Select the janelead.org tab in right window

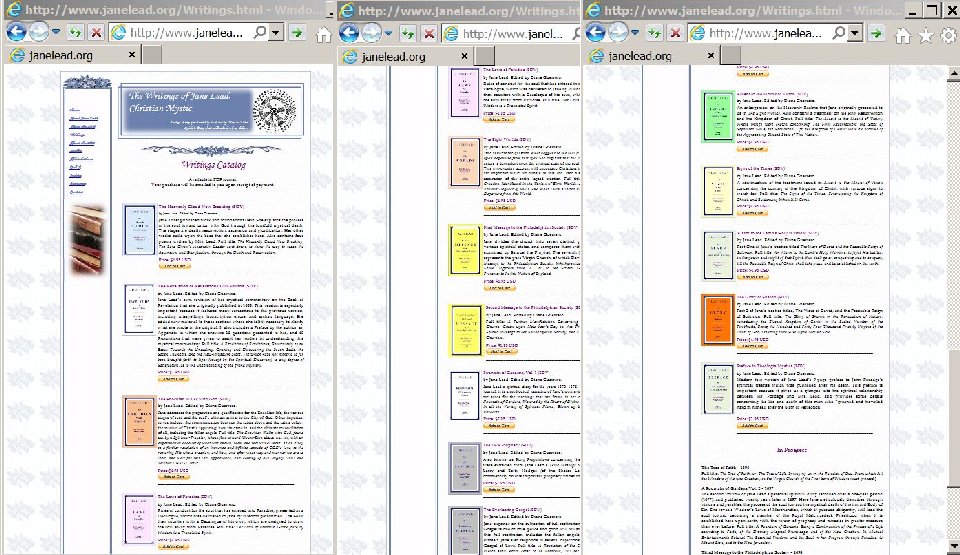(x=653, y=56)
